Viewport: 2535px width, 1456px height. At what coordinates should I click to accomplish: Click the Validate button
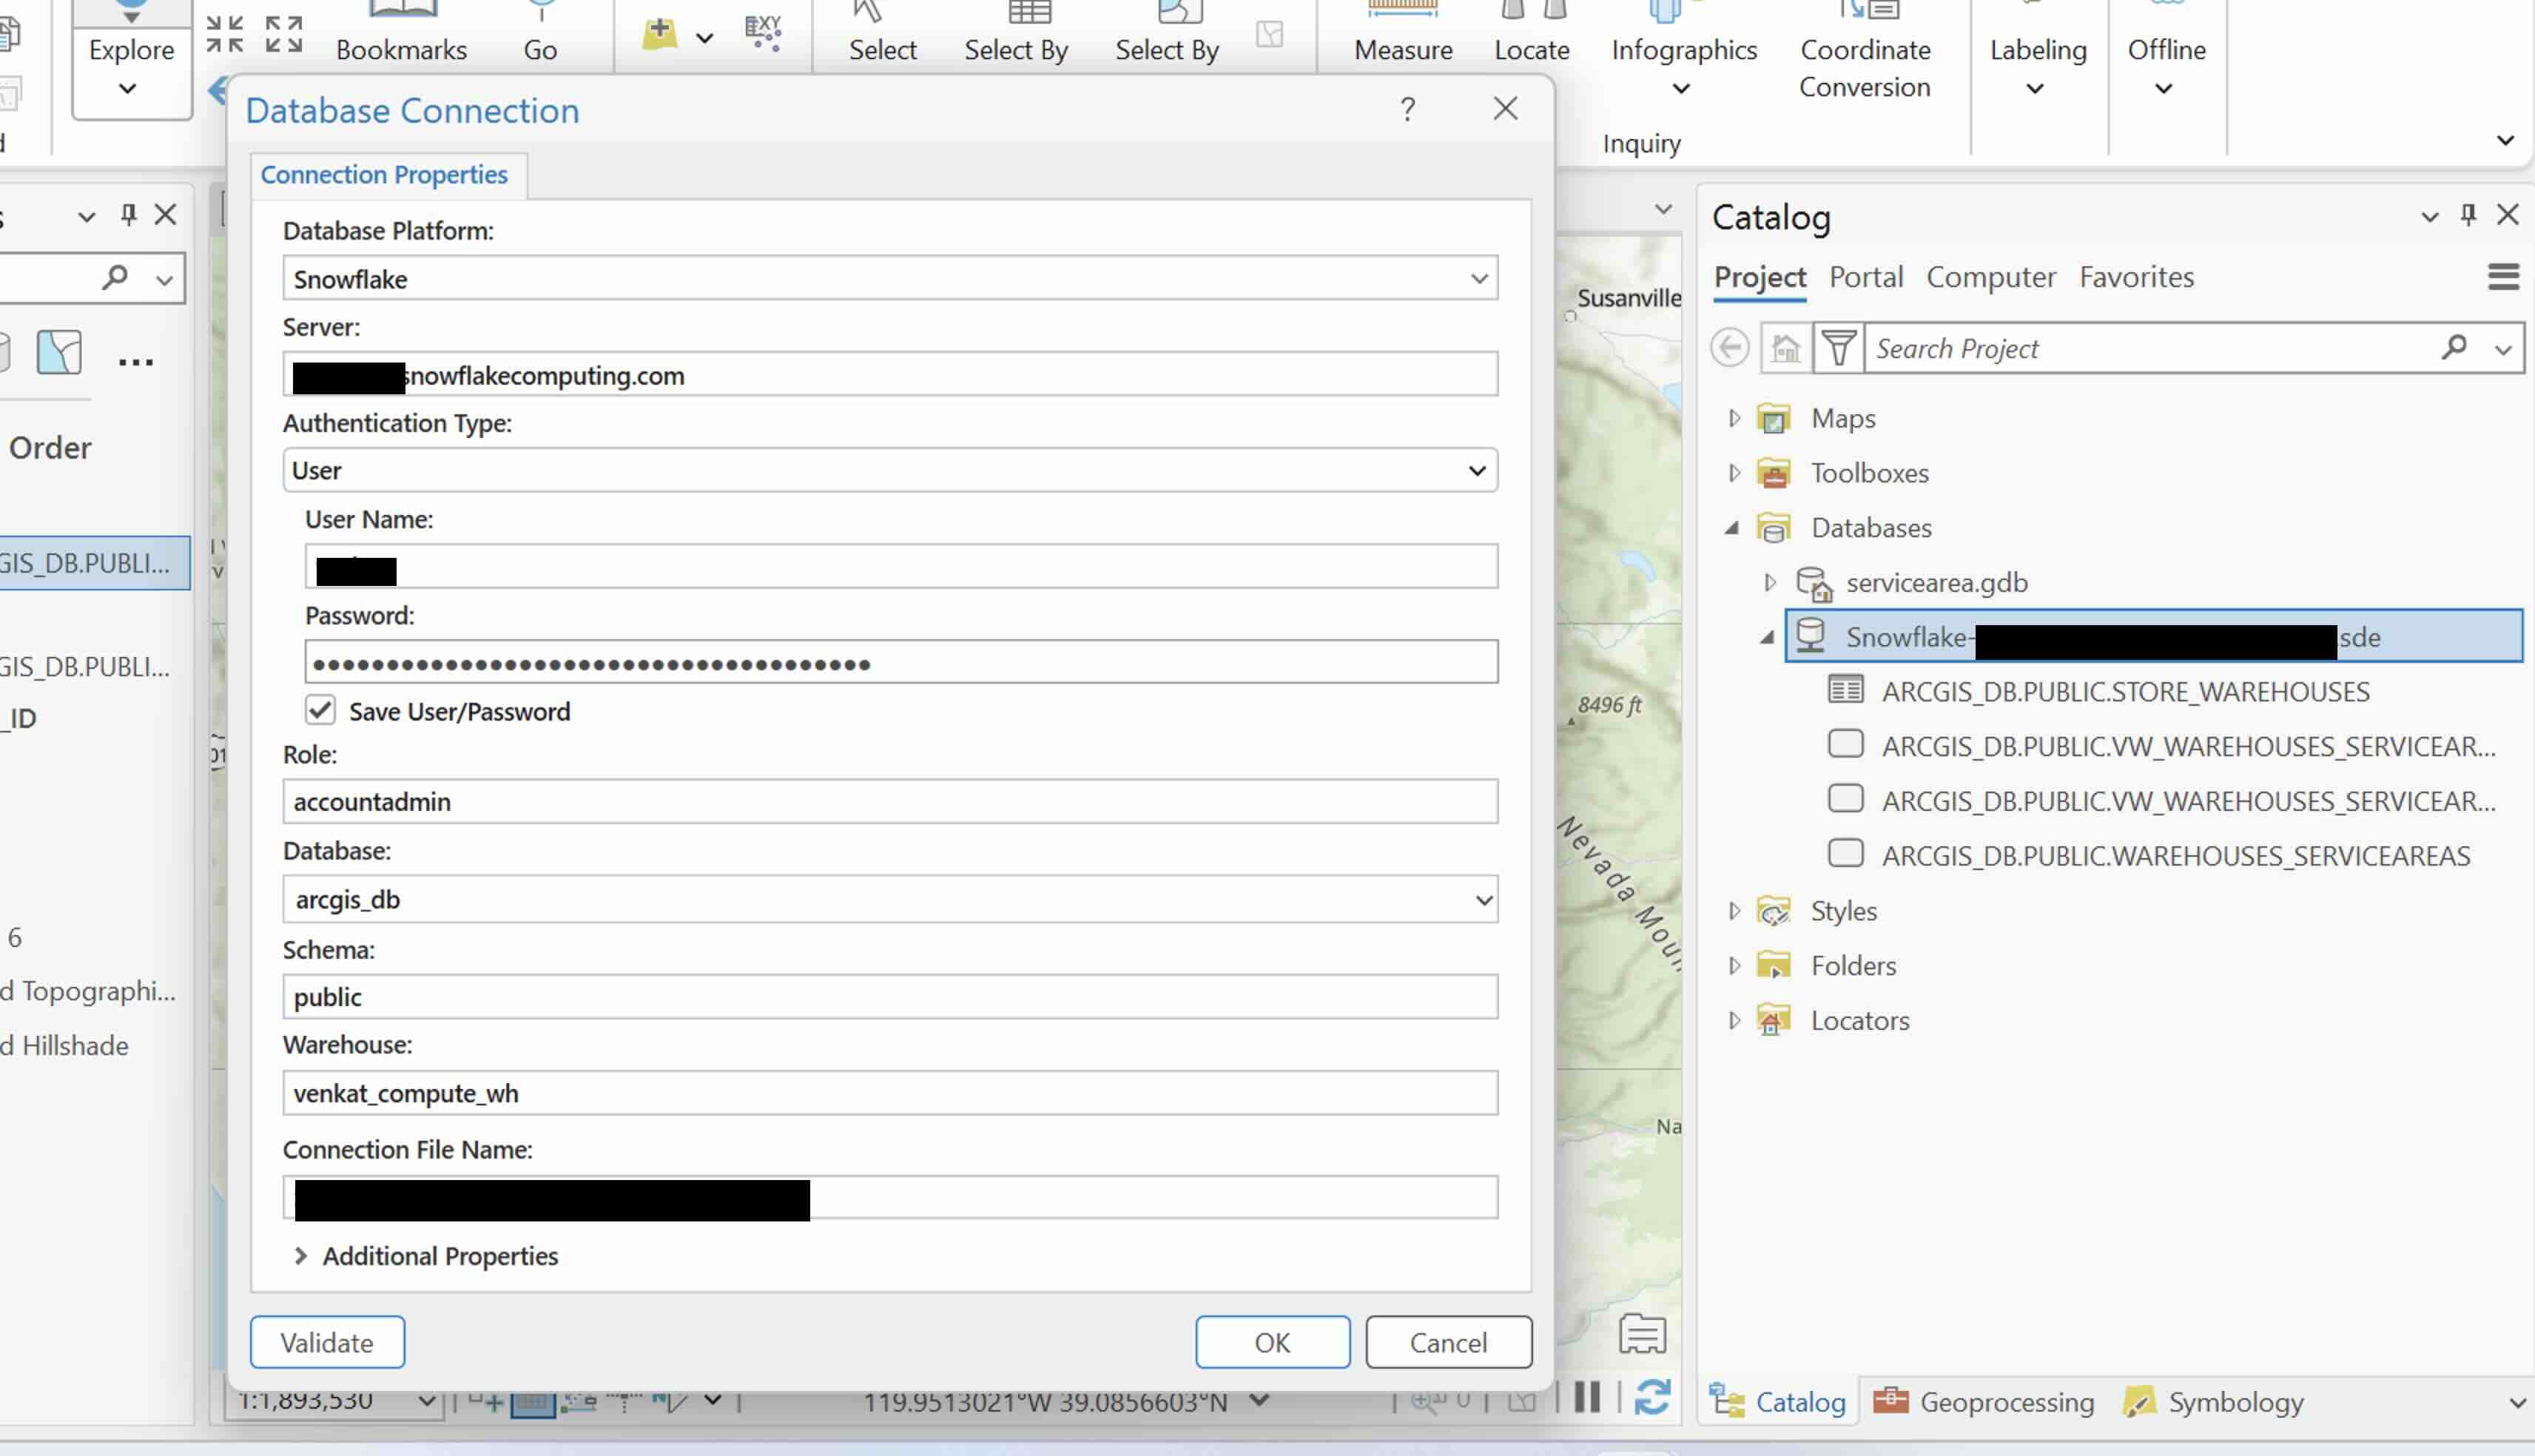click(x=327, y=1342)
